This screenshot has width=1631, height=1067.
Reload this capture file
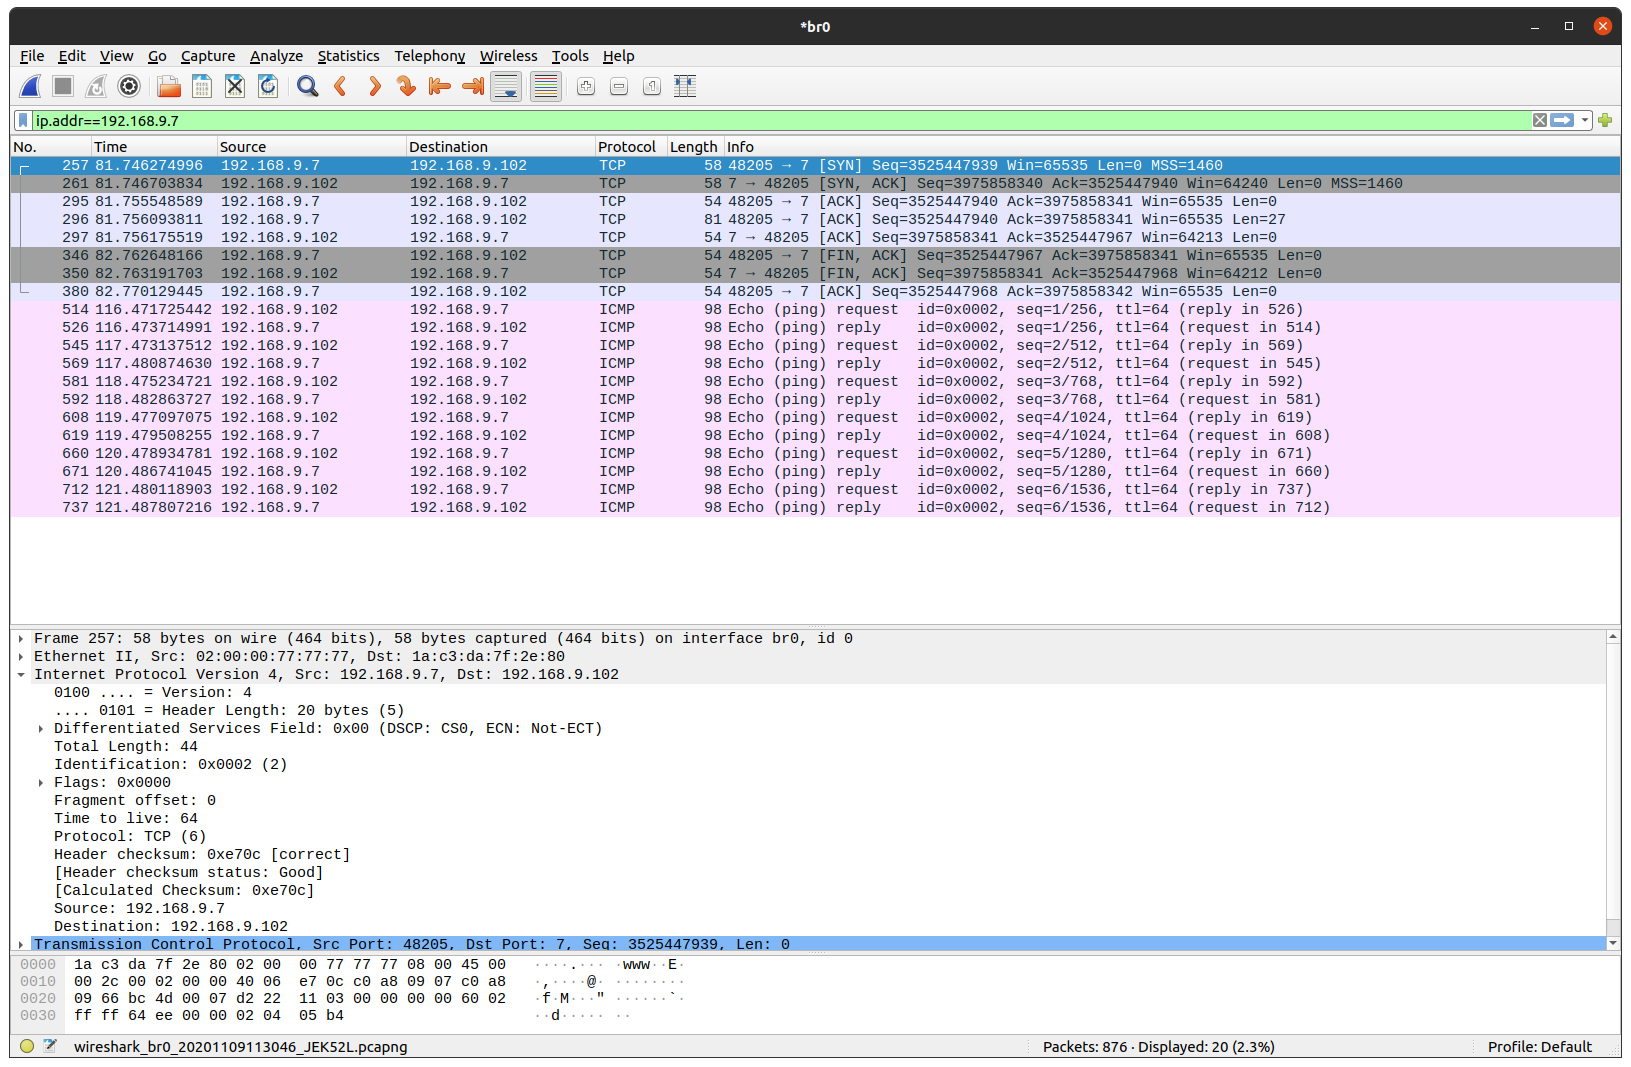(267, 87)
